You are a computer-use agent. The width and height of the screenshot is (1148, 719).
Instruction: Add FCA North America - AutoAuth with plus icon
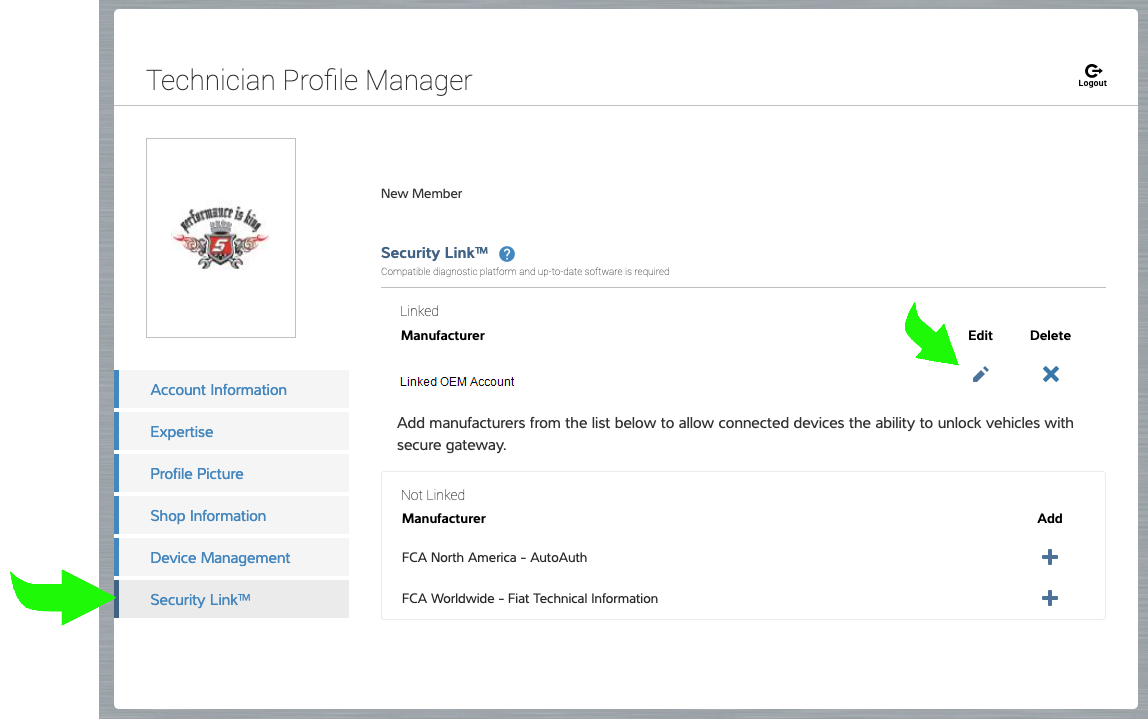tap(1050, 557)
